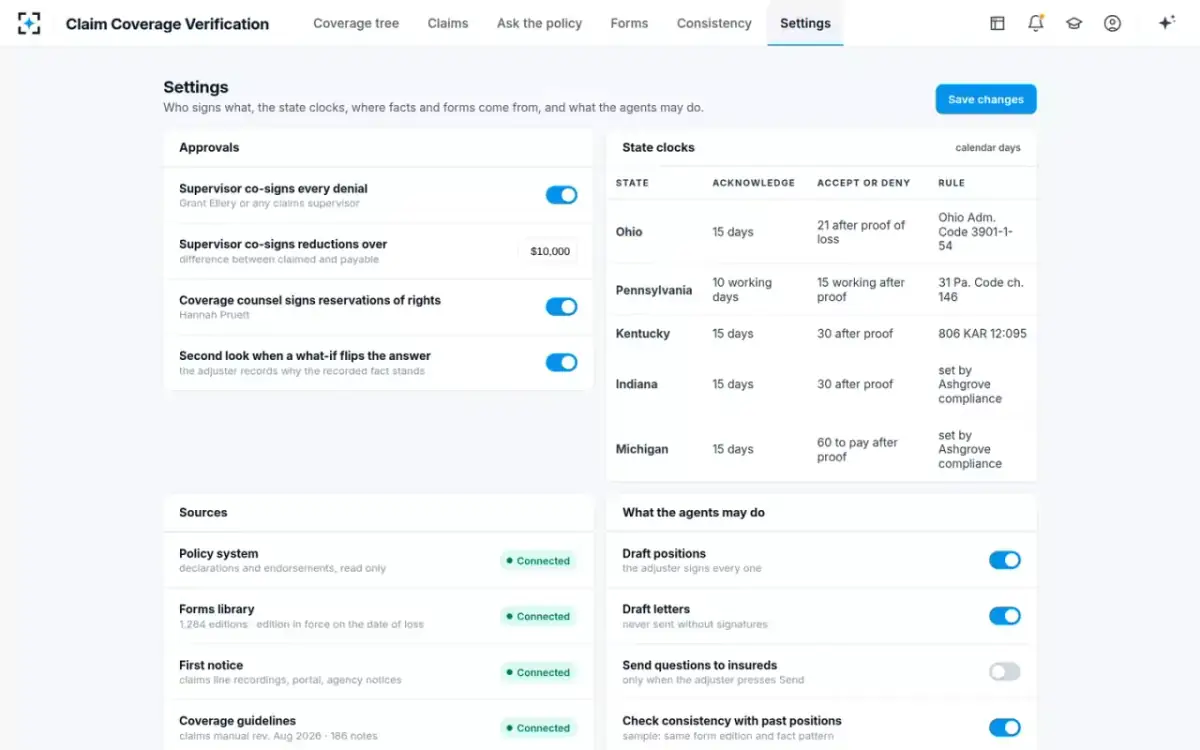Click the Approvals section heading

click(x=209, y=147)
